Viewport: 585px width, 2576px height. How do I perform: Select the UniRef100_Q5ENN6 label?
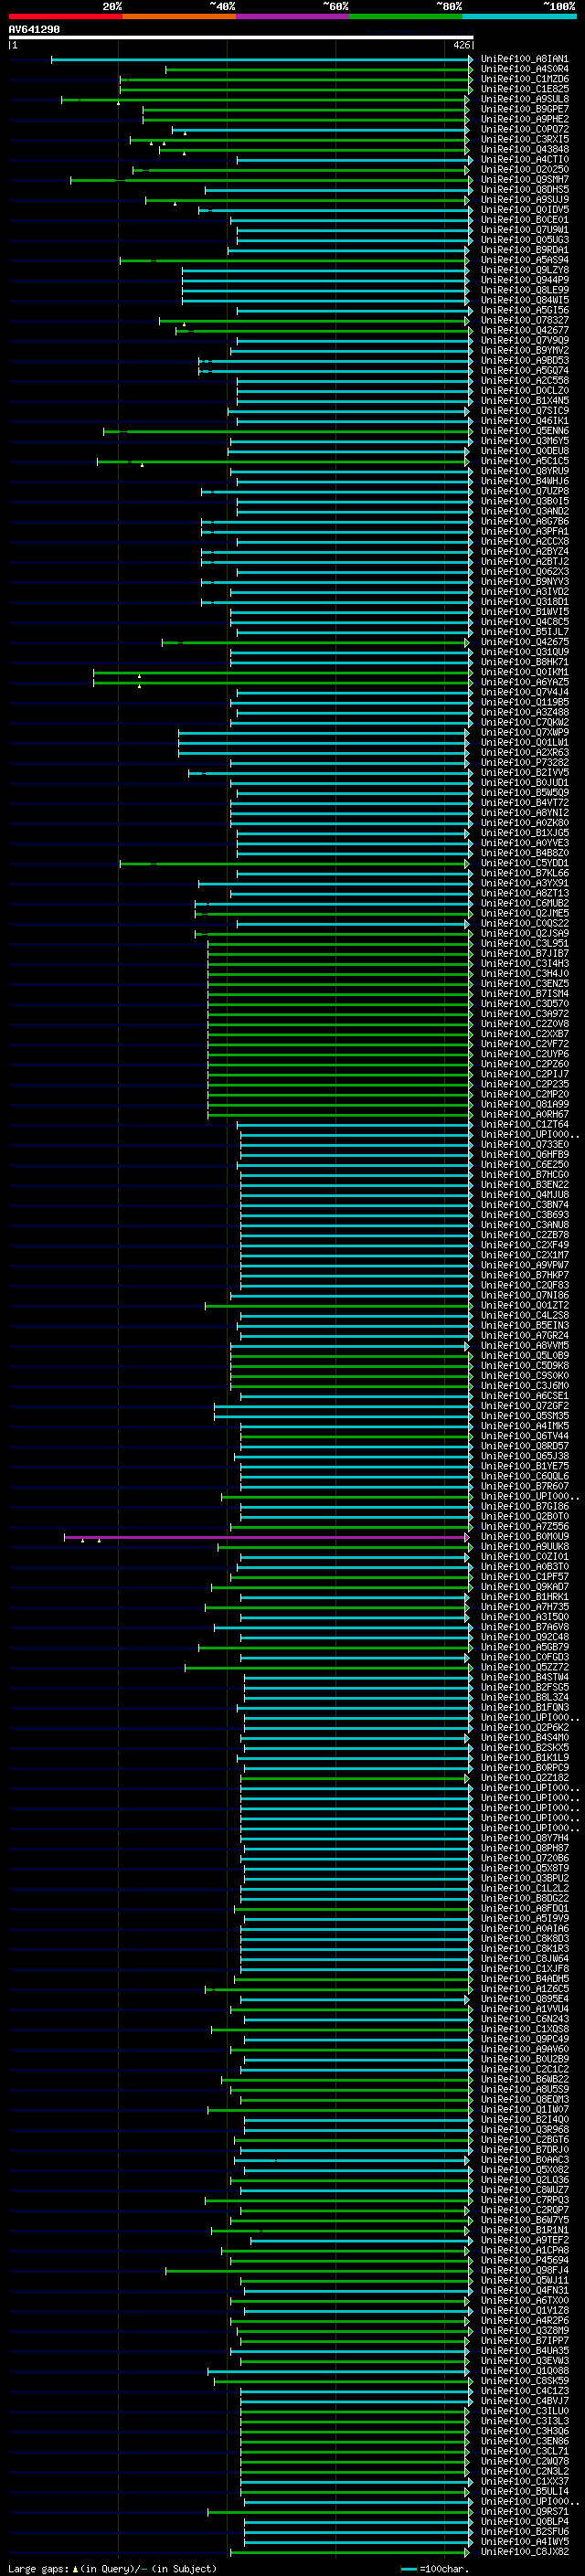coord(525,431)
